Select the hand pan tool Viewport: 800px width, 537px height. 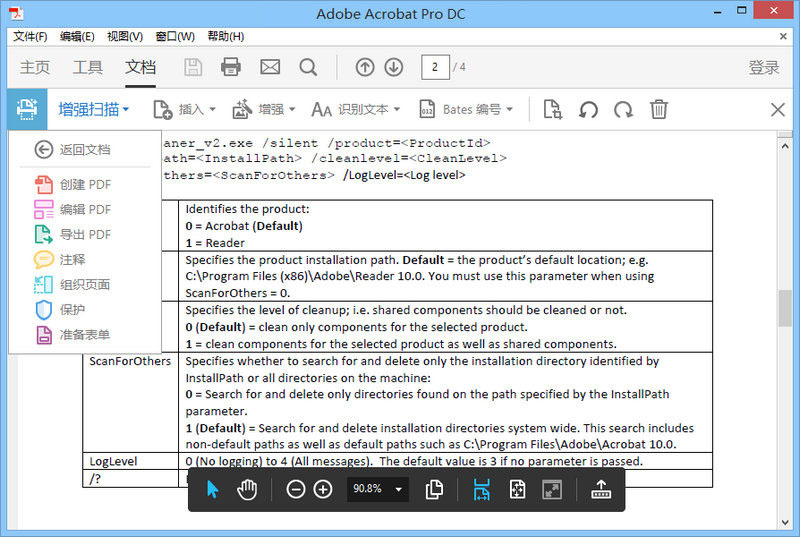click(246, 489)
